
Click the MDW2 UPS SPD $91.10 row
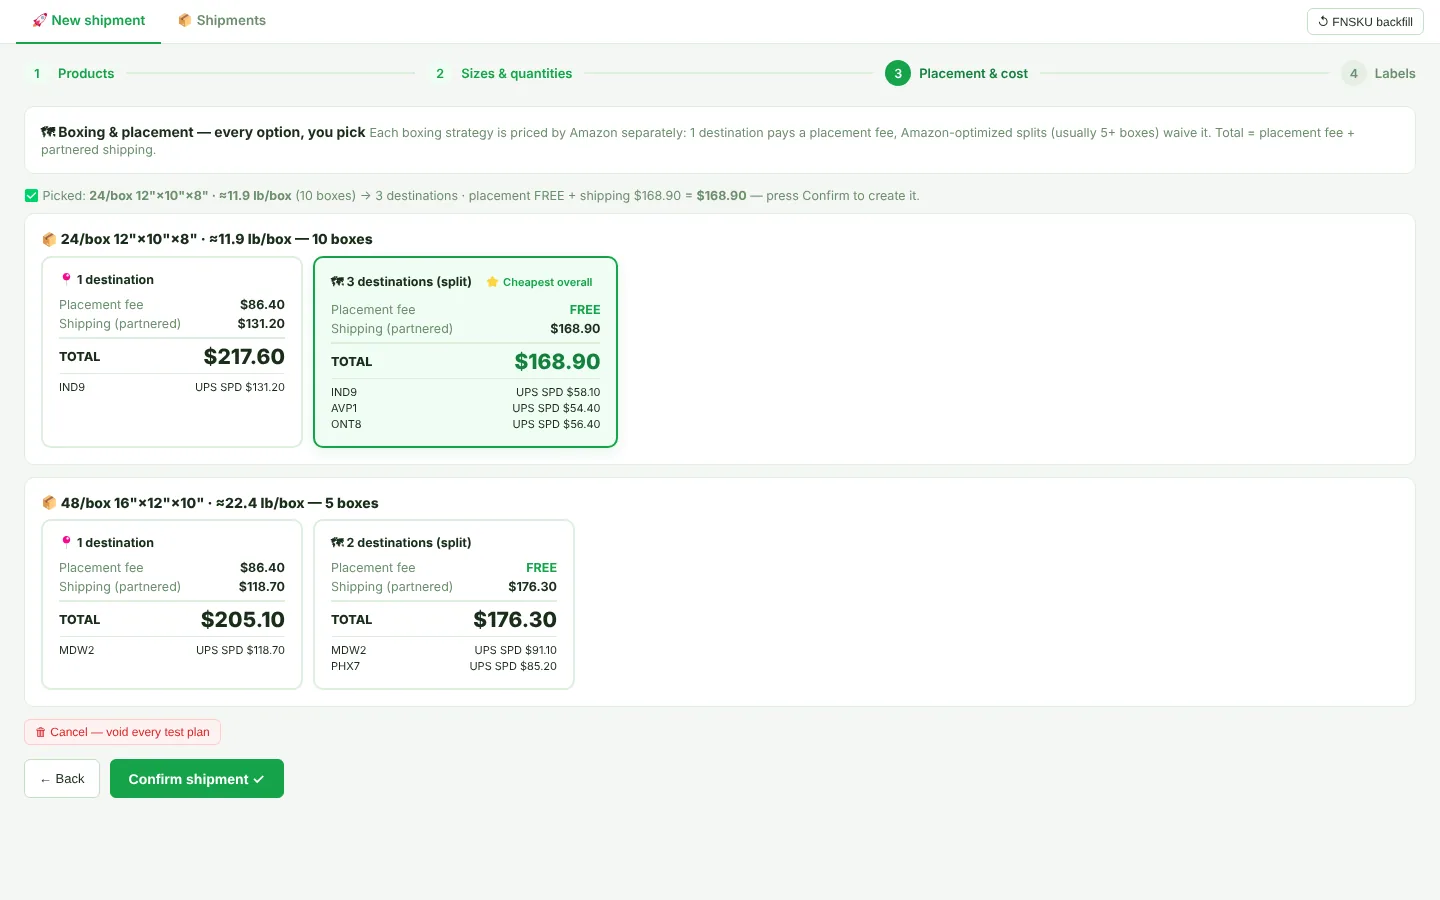pos(444,650)
